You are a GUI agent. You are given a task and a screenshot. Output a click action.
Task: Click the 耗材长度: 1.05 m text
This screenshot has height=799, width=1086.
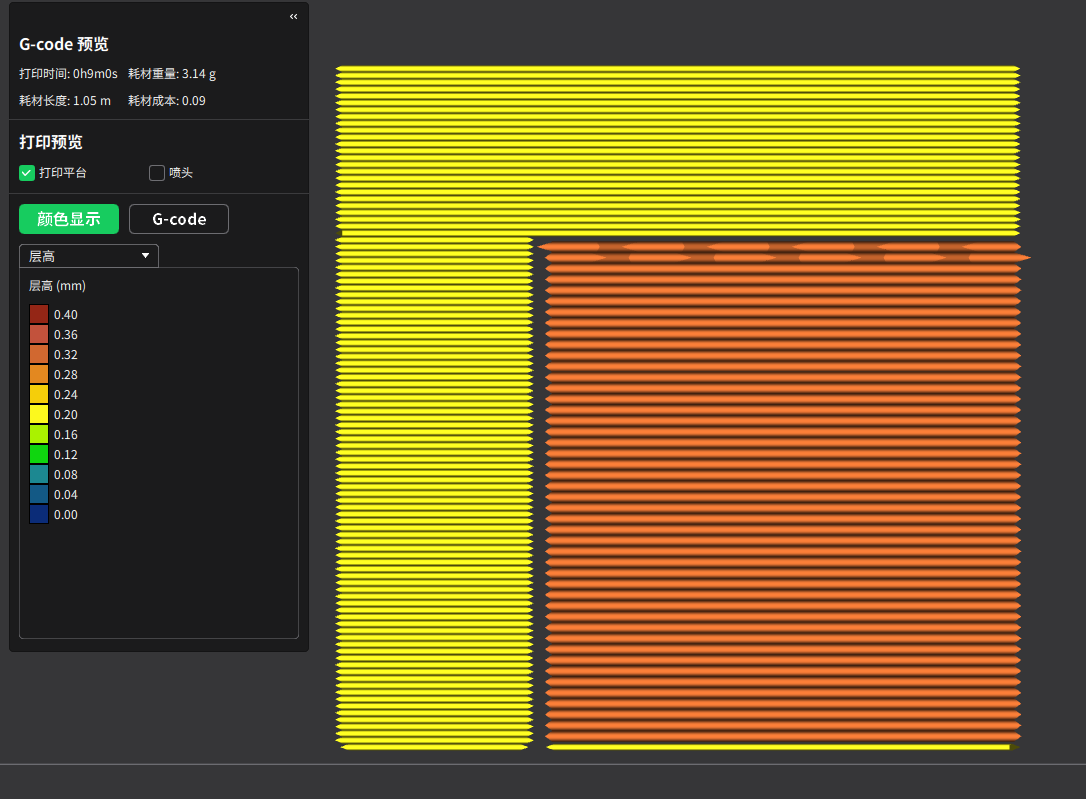65,101
